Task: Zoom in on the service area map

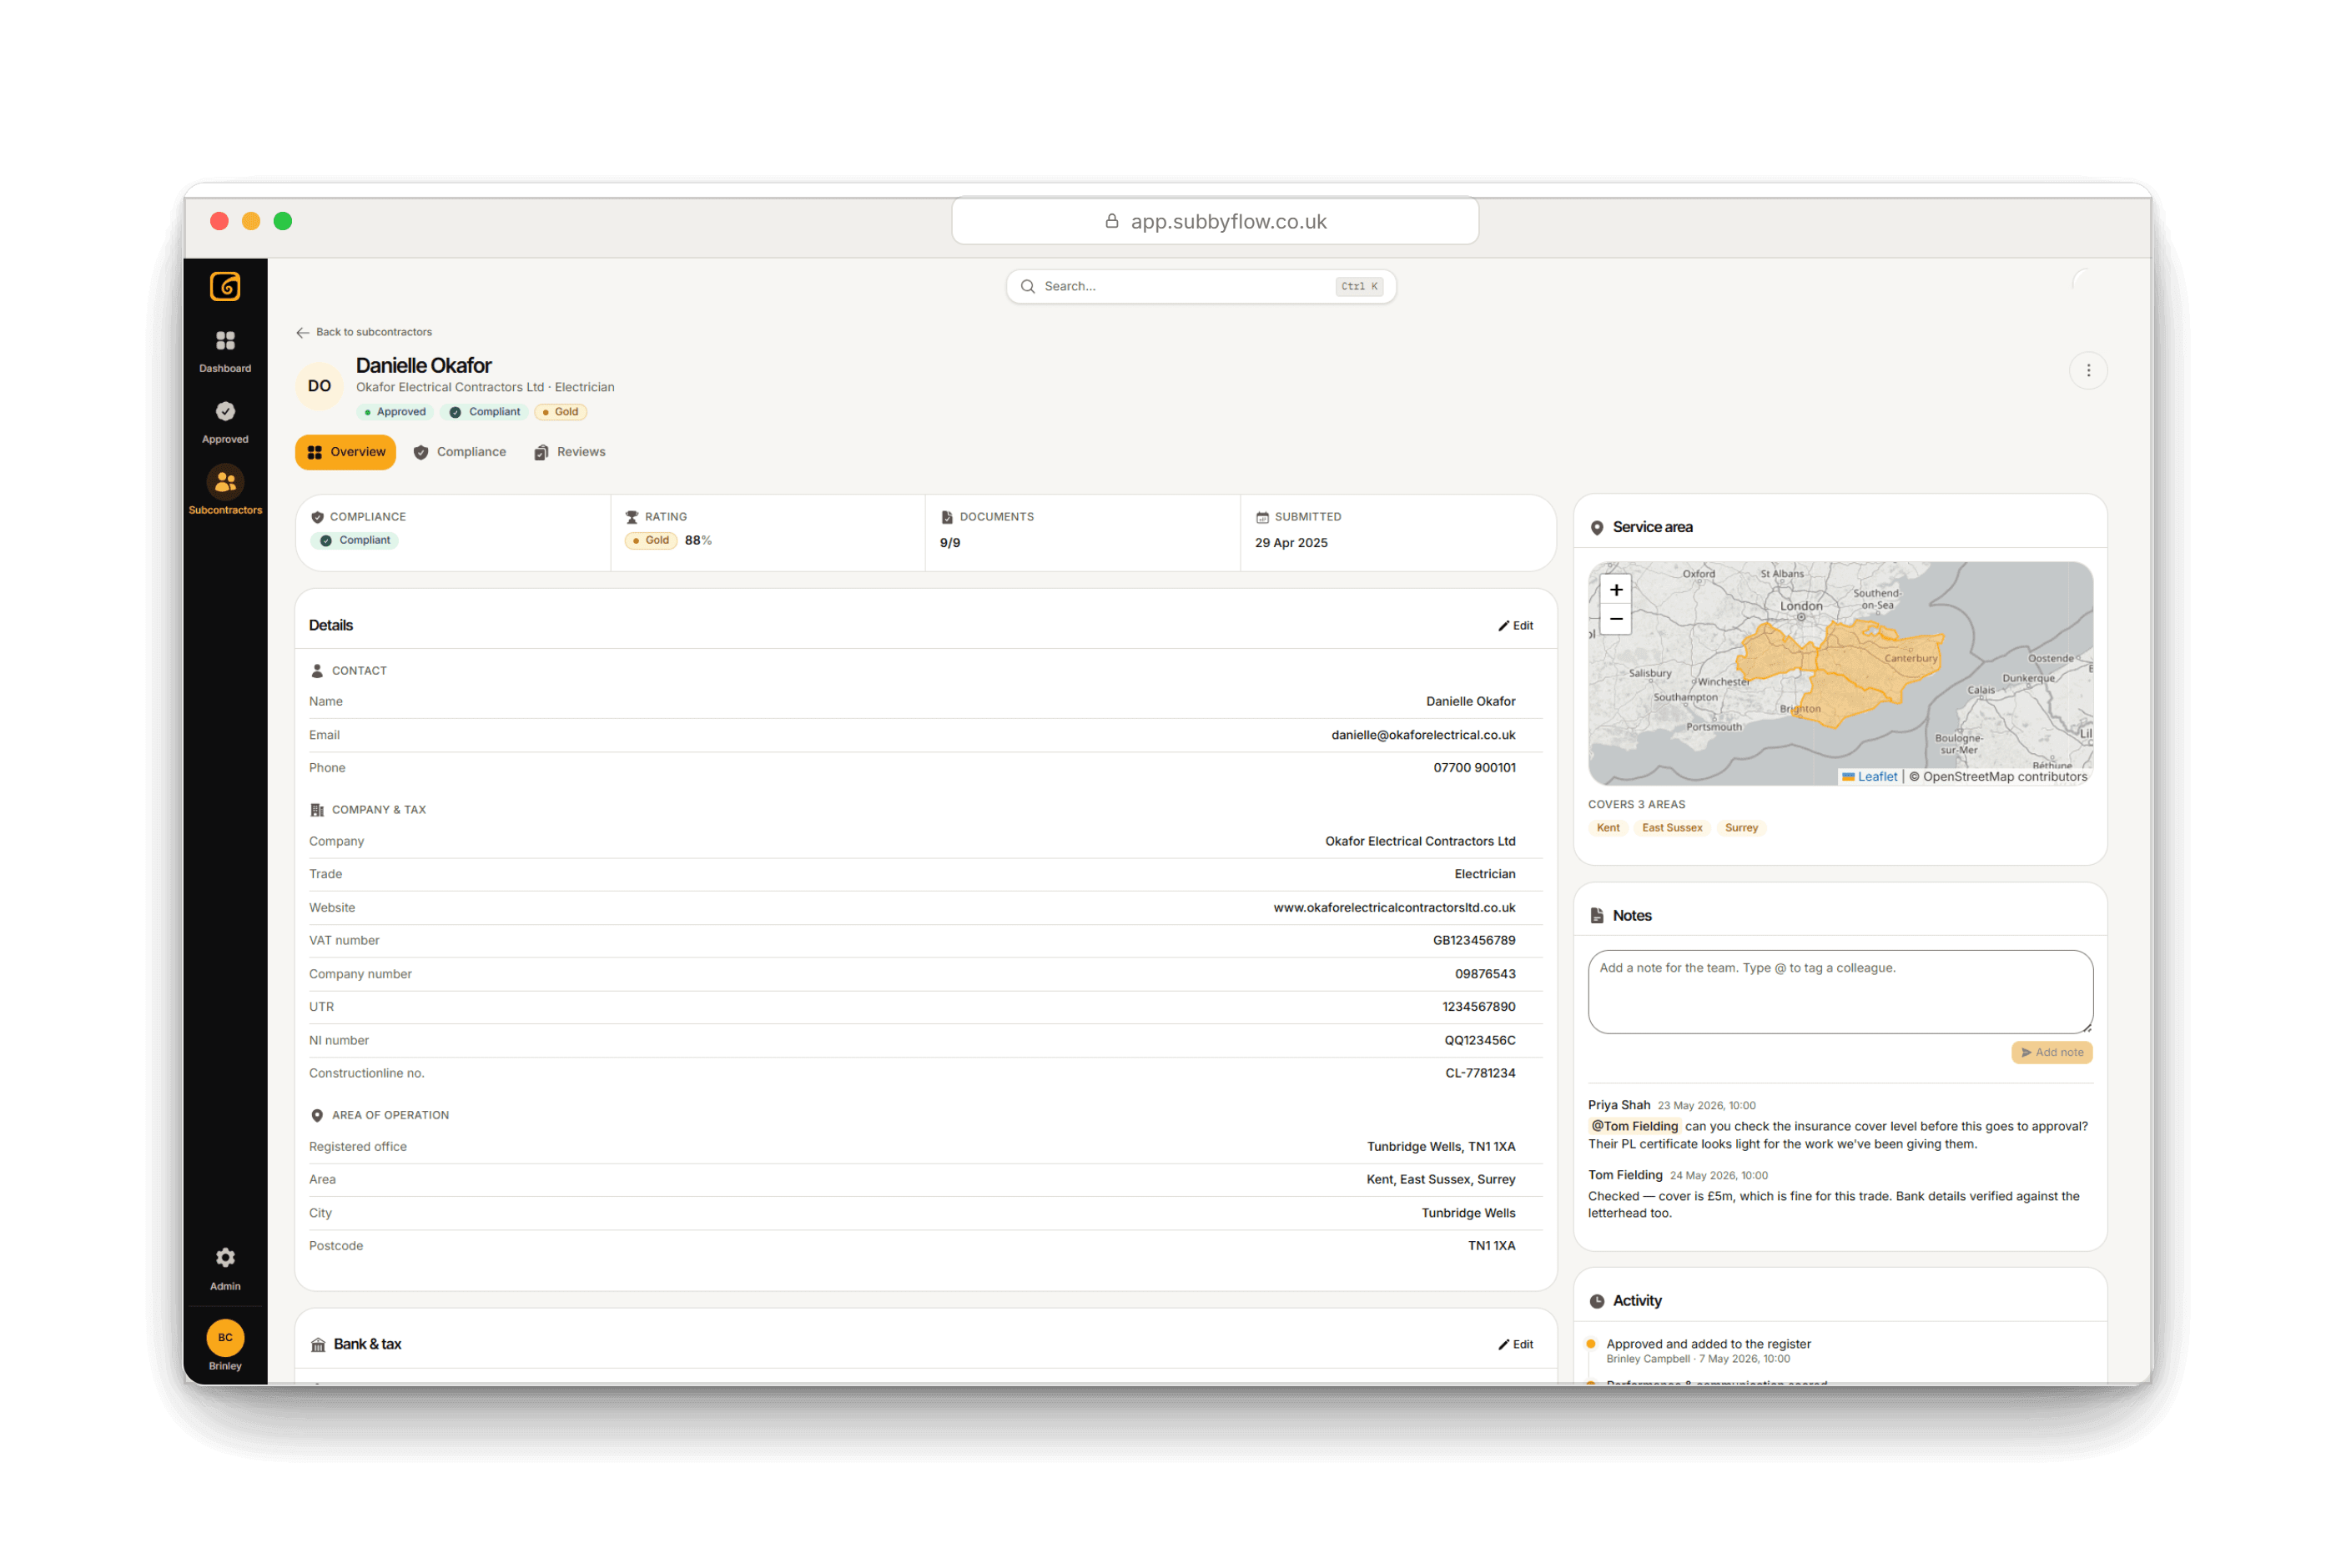Action: tap(1616, 590)
